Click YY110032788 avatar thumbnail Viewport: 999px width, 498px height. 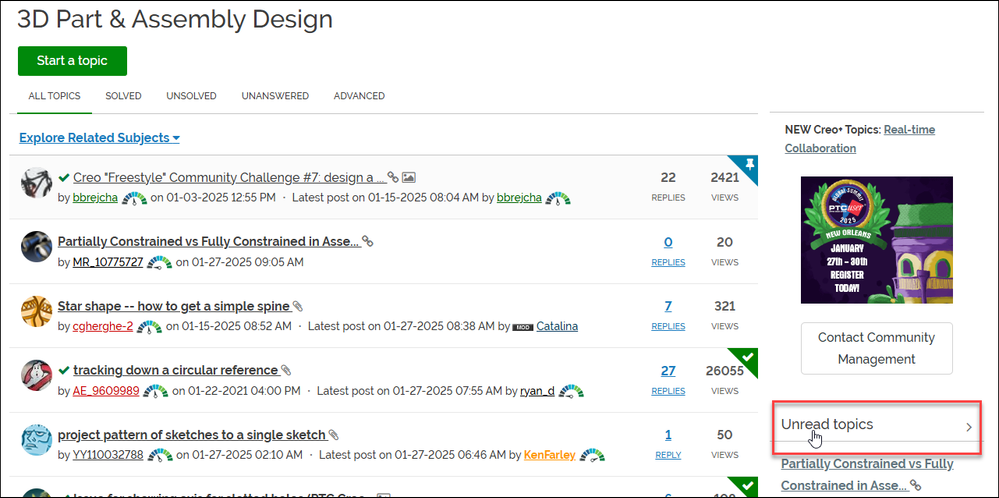(x=36, y=440)
